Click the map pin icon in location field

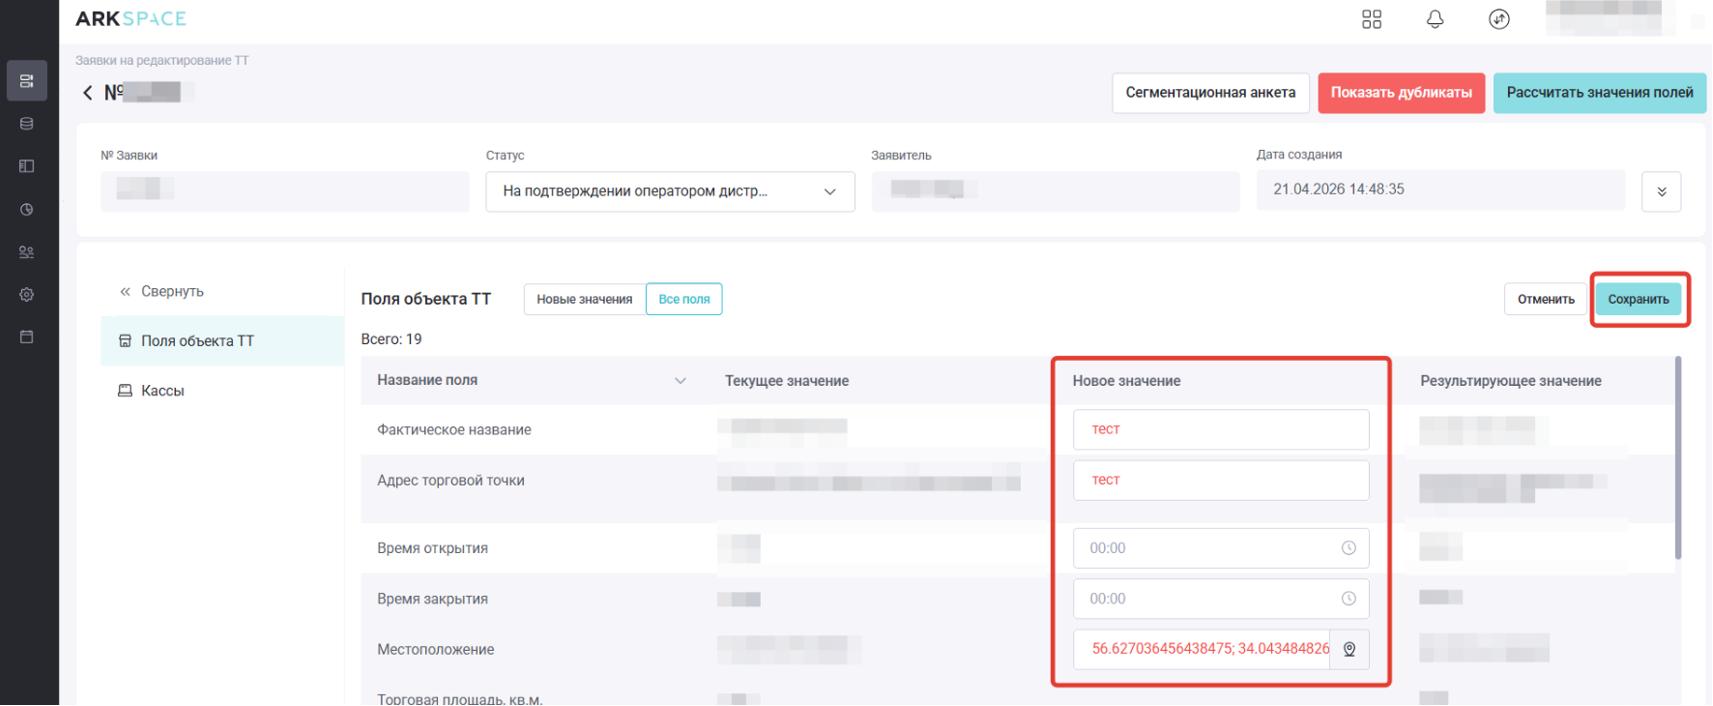click(1349, 649)
